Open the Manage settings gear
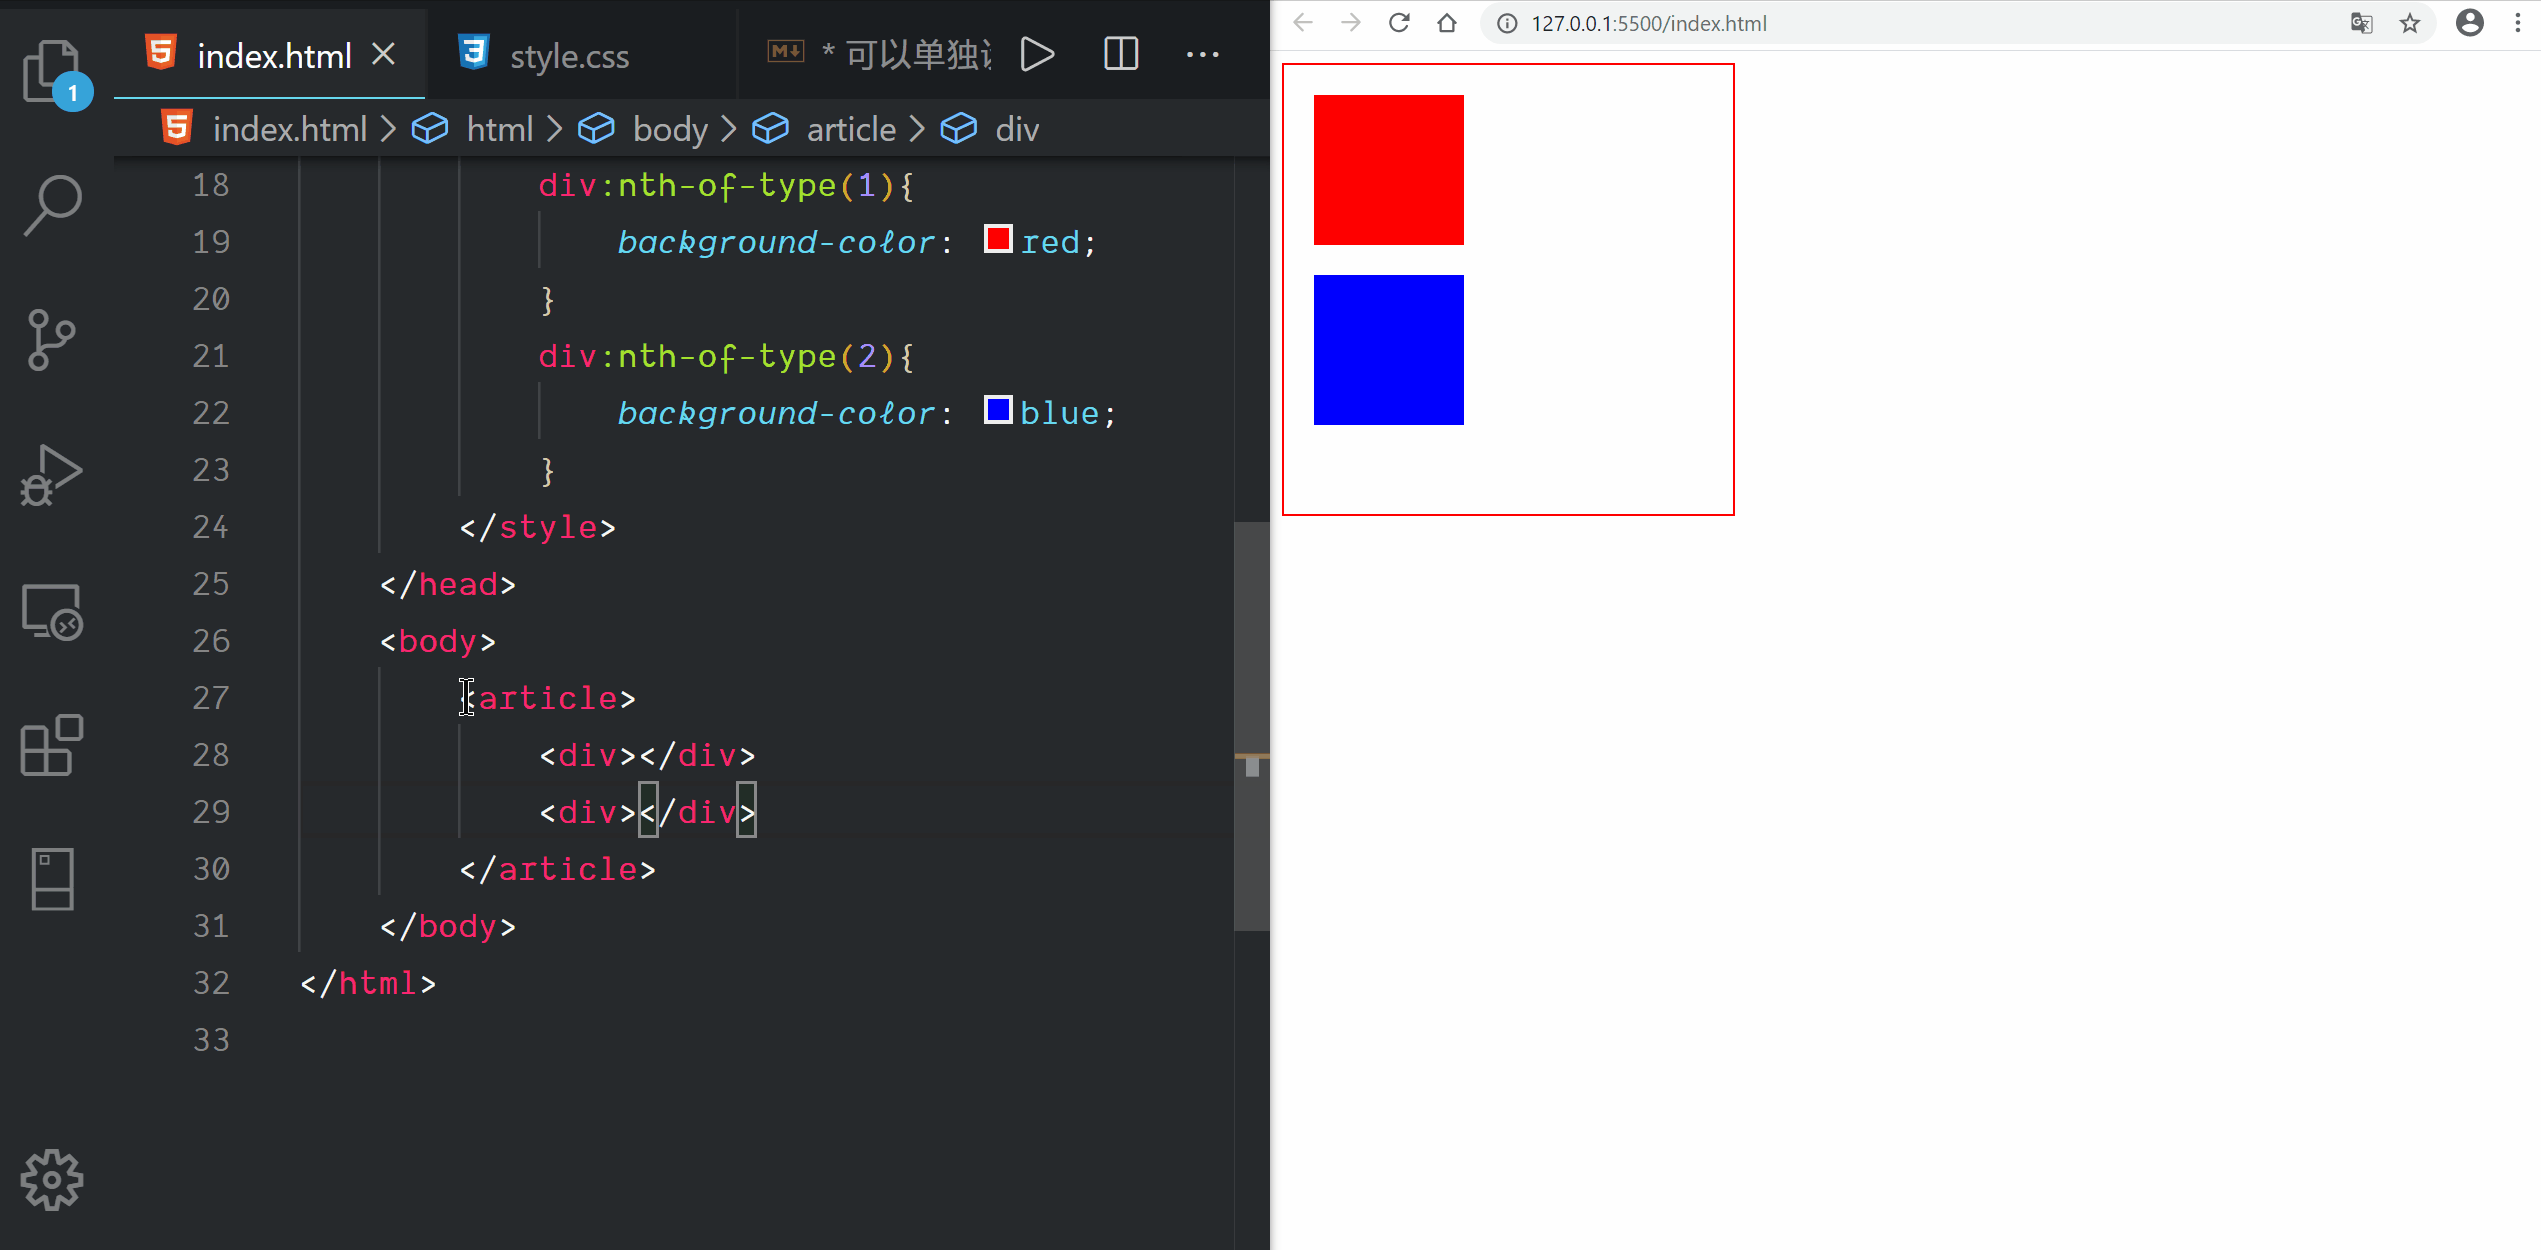The height and width of the screenshot is (1250, 2541). pos(52,1180)
